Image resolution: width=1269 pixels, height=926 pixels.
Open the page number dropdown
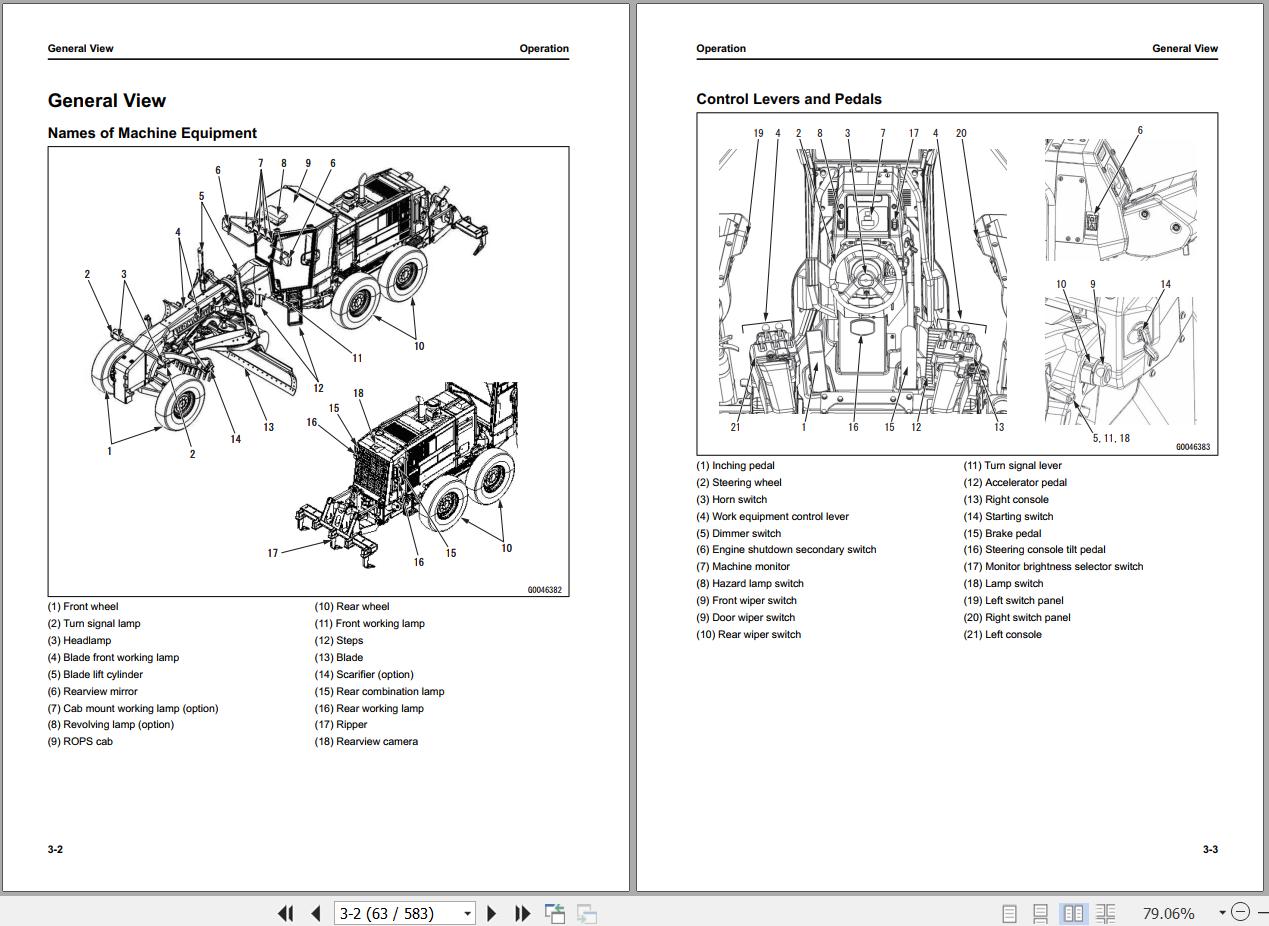[x=467, y=913]
